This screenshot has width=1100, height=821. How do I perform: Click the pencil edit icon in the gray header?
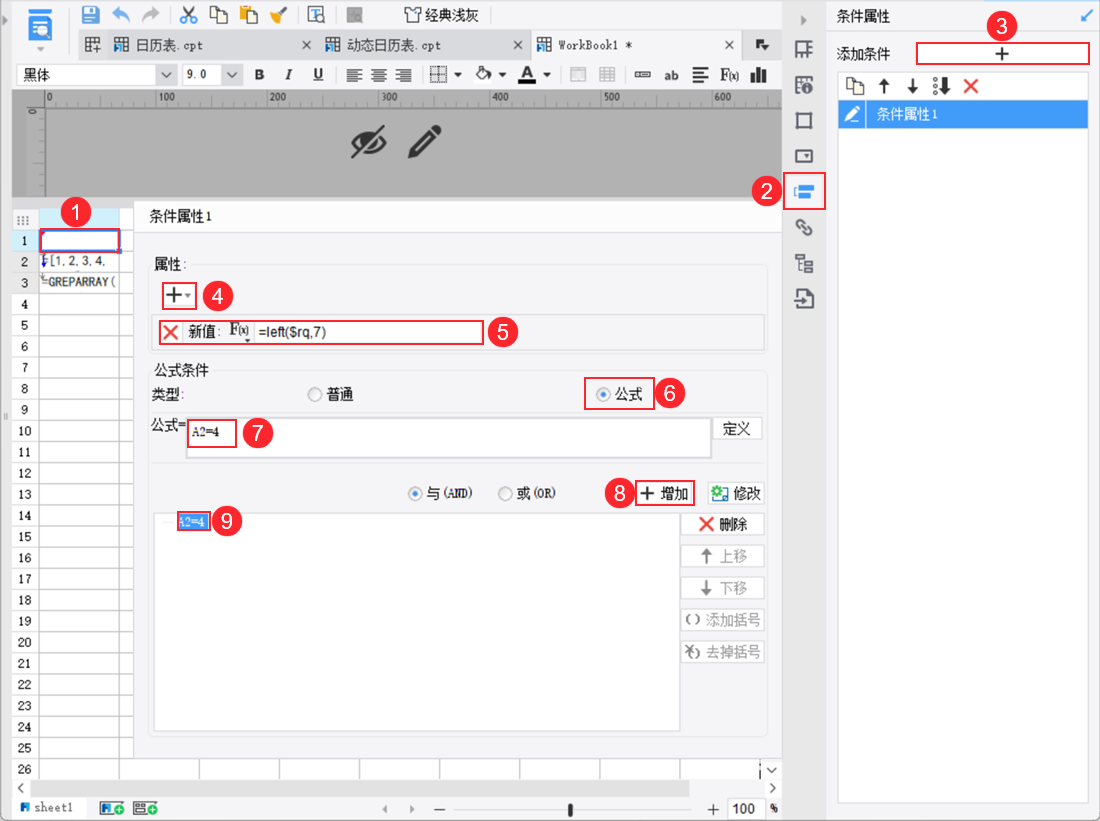[425, 142]
